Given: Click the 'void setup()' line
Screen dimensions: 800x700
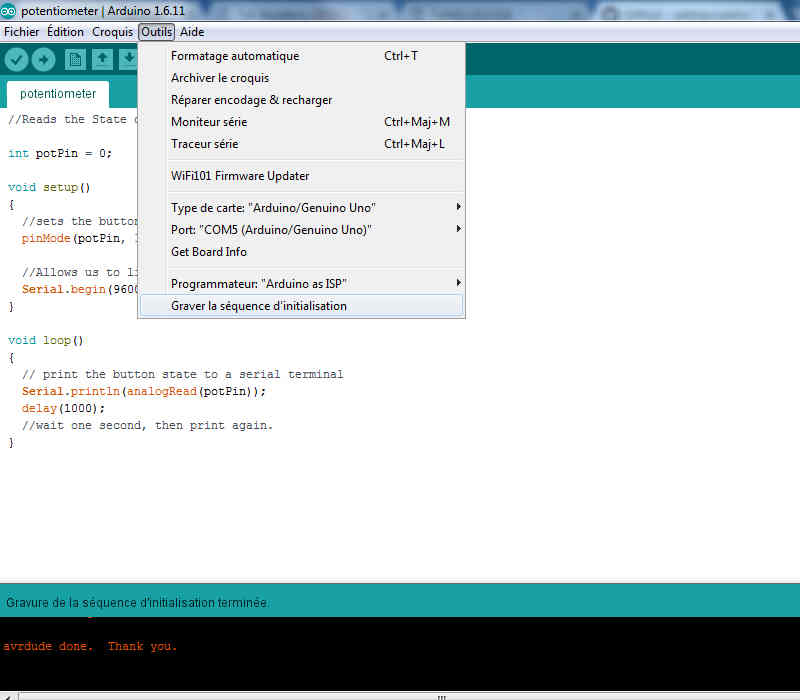Looking at the screenshot, I should (49, 187).
